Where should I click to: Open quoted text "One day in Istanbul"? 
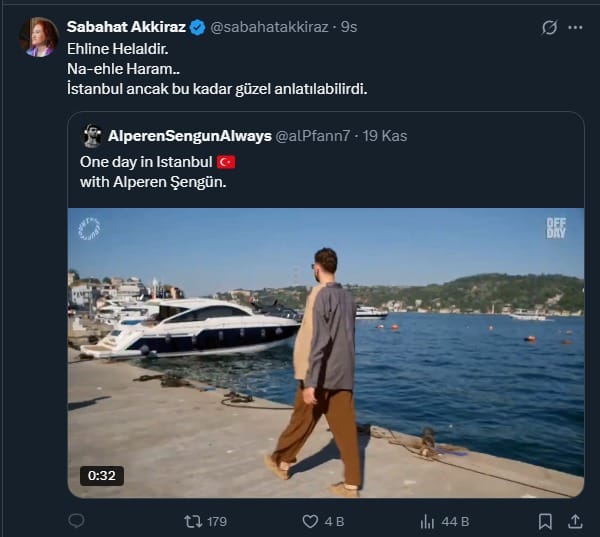147,161
